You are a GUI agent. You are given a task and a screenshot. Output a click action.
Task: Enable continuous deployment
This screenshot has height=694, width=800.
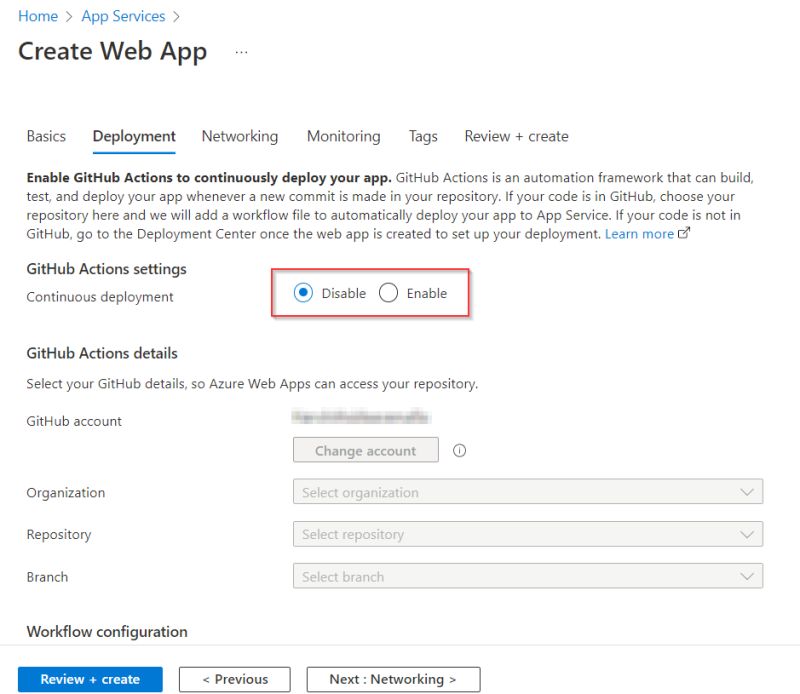387,293
